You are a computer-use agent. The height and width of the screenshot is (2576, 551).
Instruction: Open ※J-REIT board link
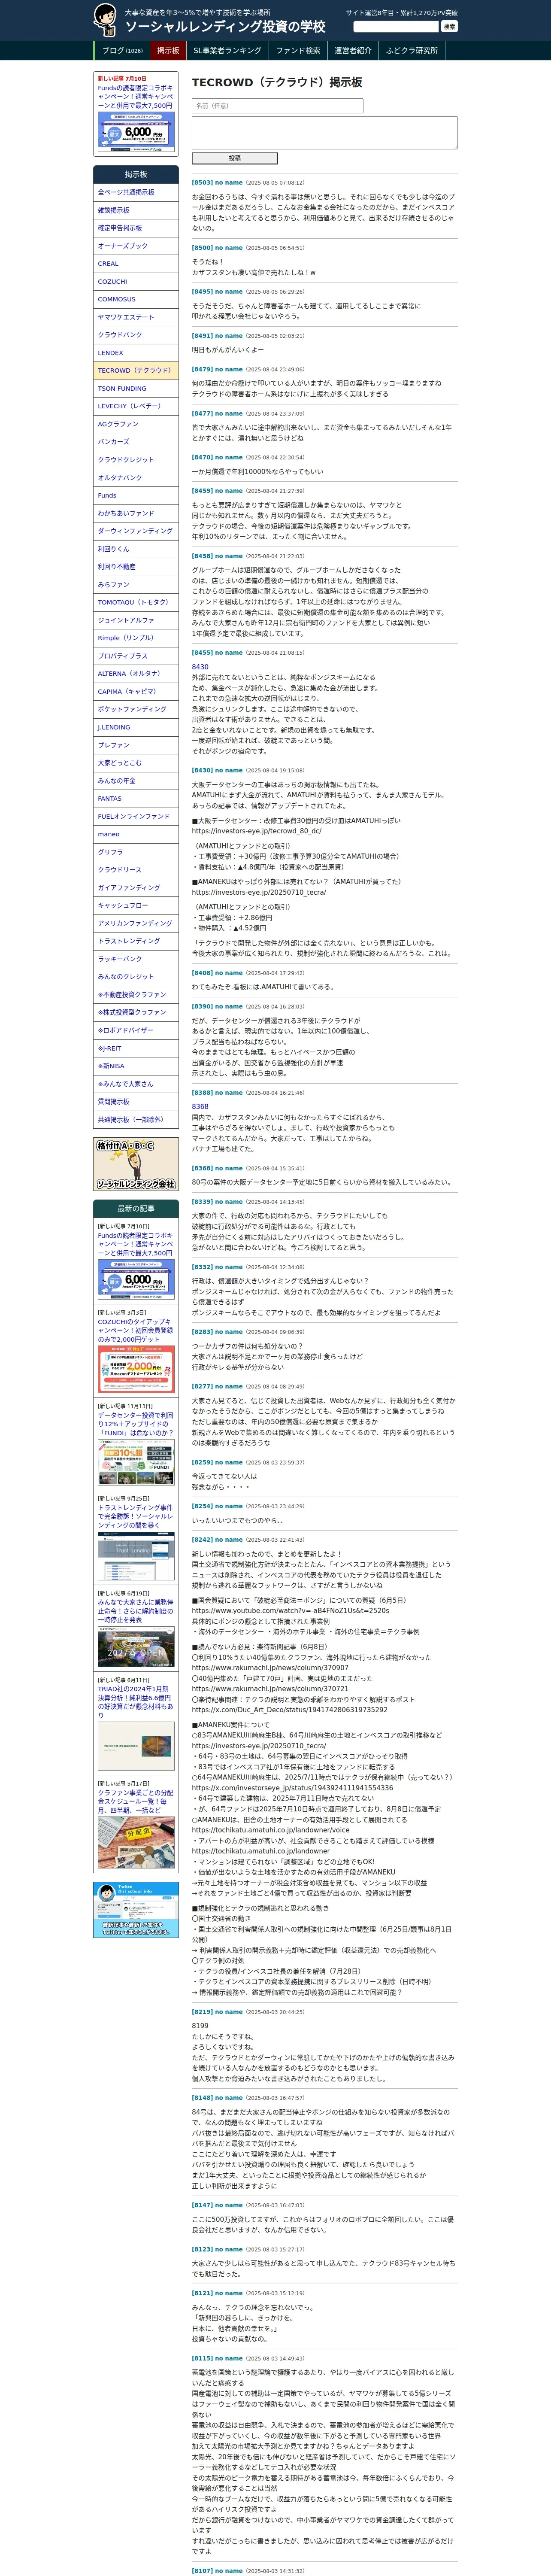(x=136, y=1048)
